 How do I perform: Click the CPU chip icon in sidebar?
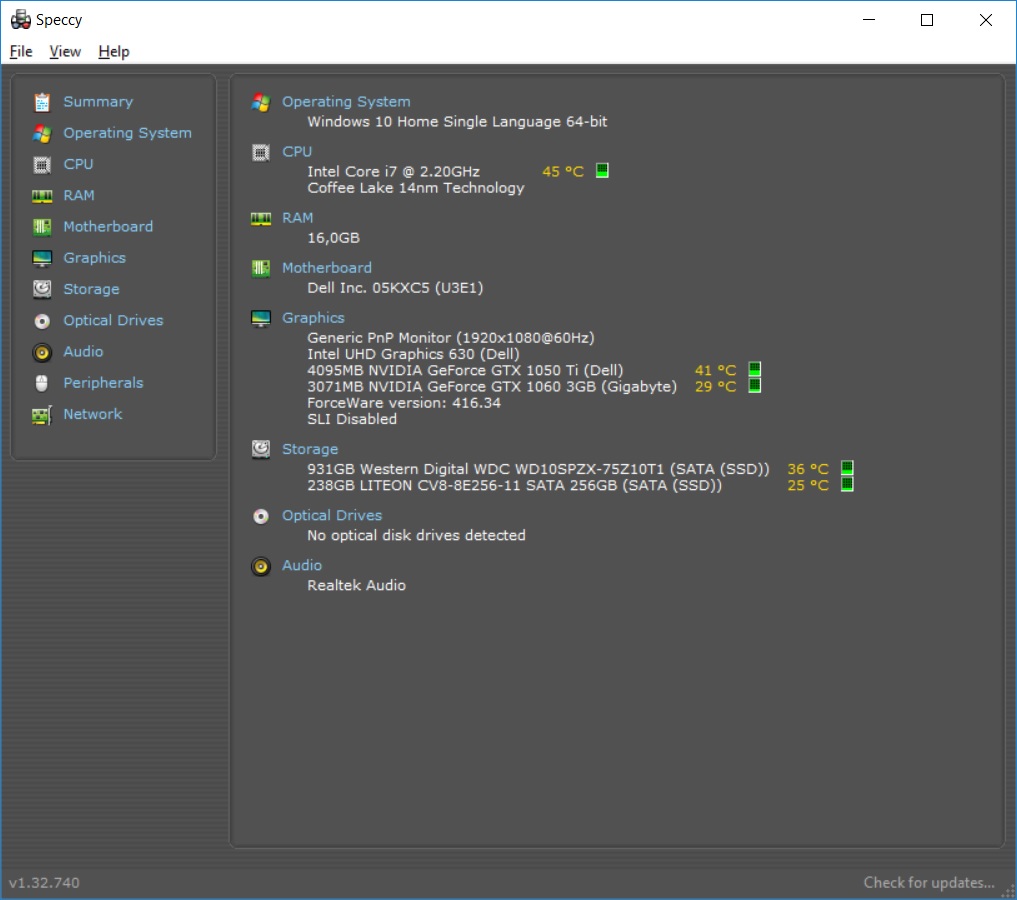coord(42,165)
